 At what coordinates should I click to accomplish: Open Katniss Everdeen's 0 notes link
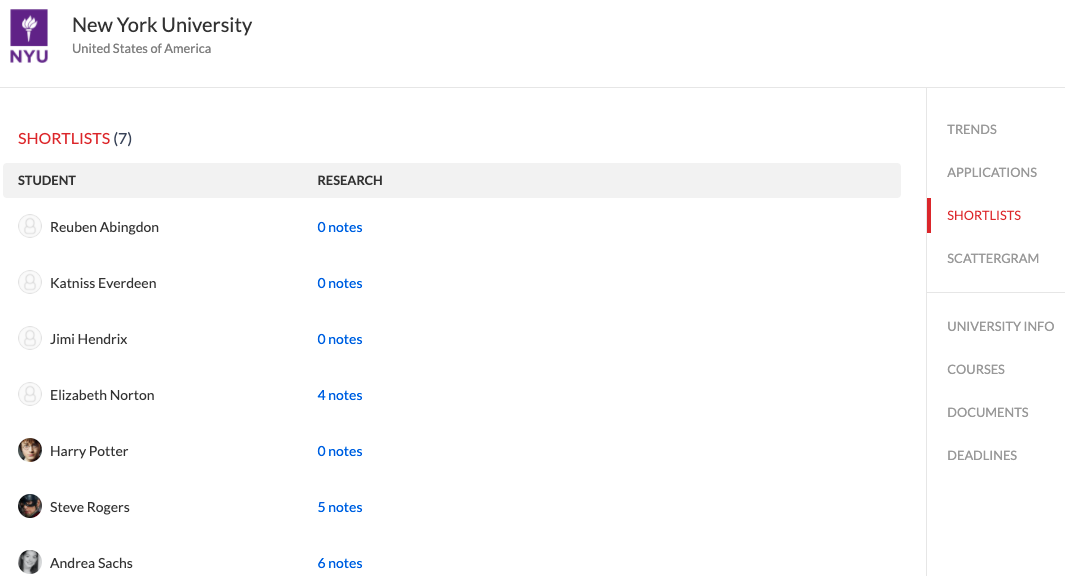340,283
